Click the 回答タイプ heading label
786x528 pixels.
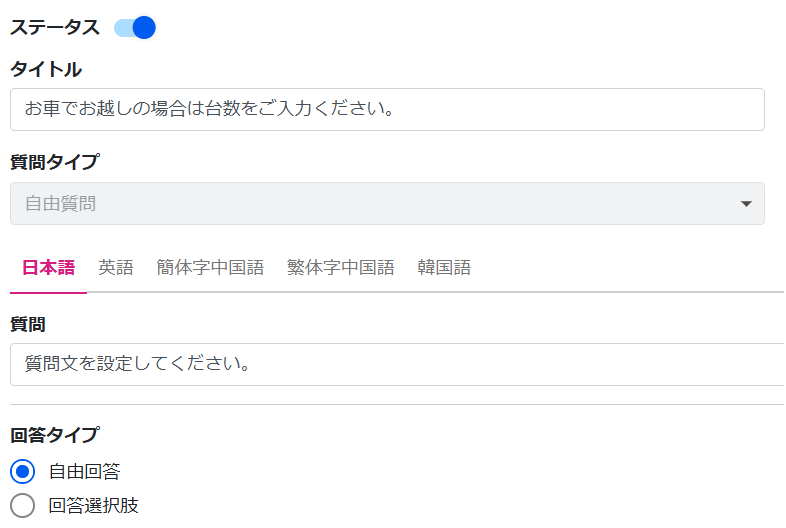click(x=55, y=434)
